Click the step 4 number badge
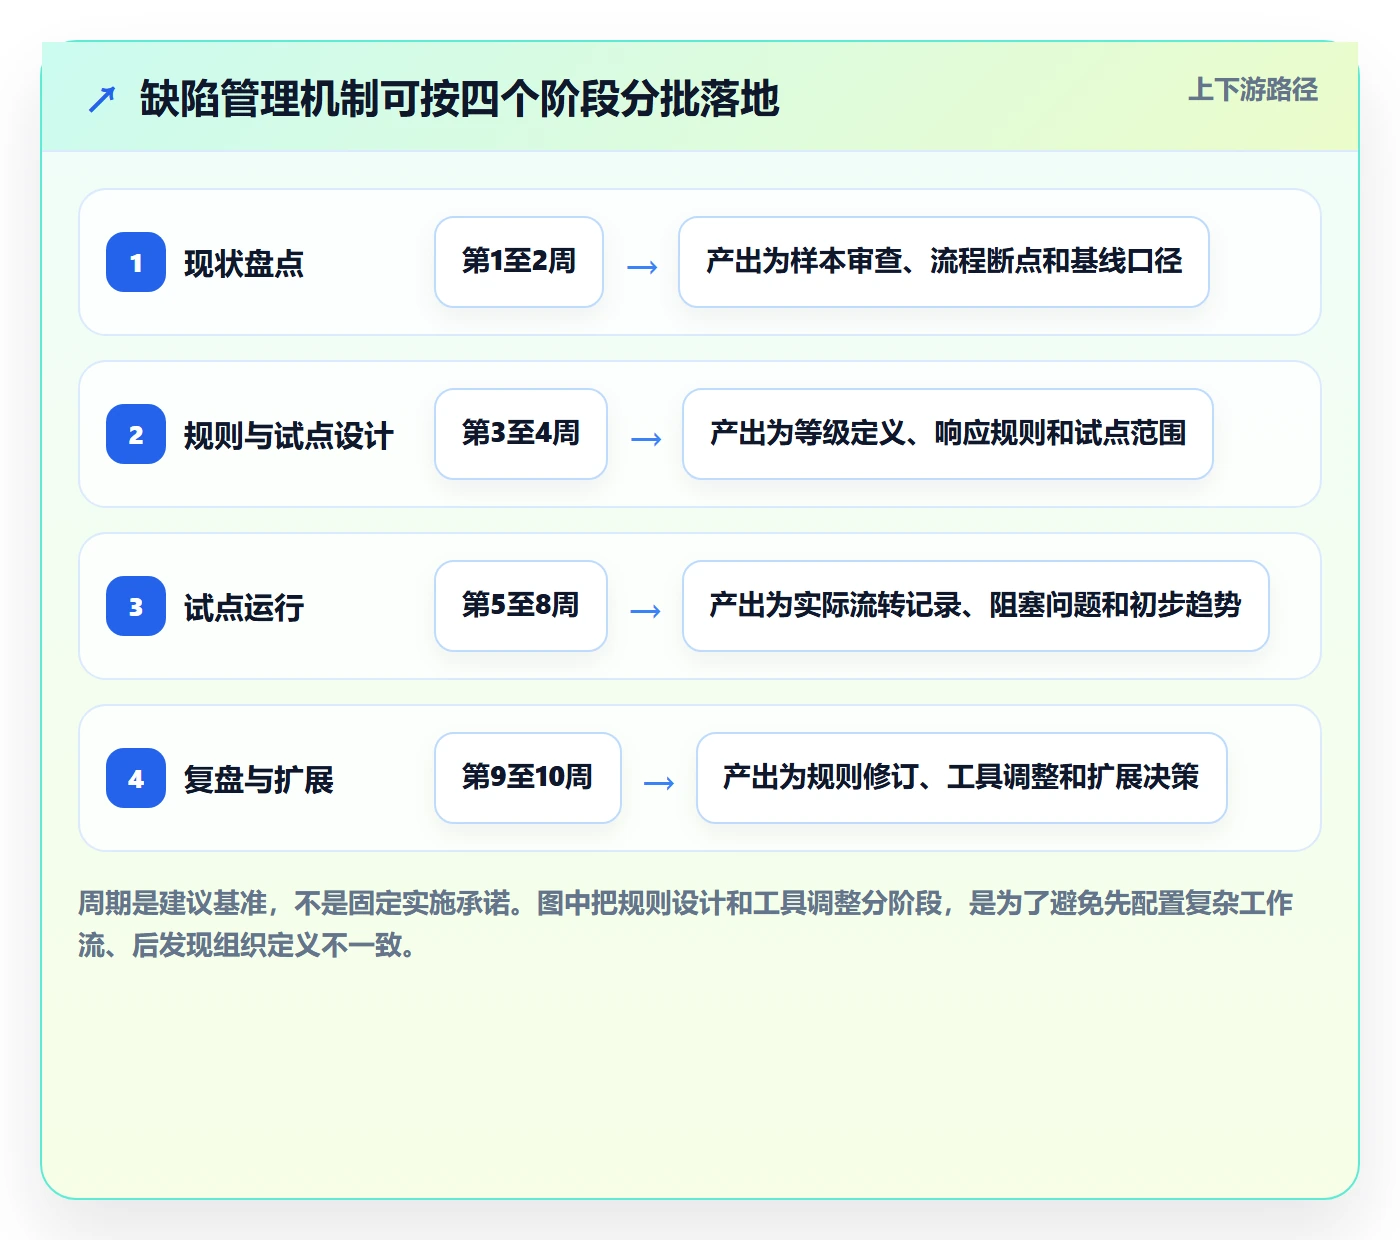This screenshot has height=1240, width=1400. coord(136,778)
